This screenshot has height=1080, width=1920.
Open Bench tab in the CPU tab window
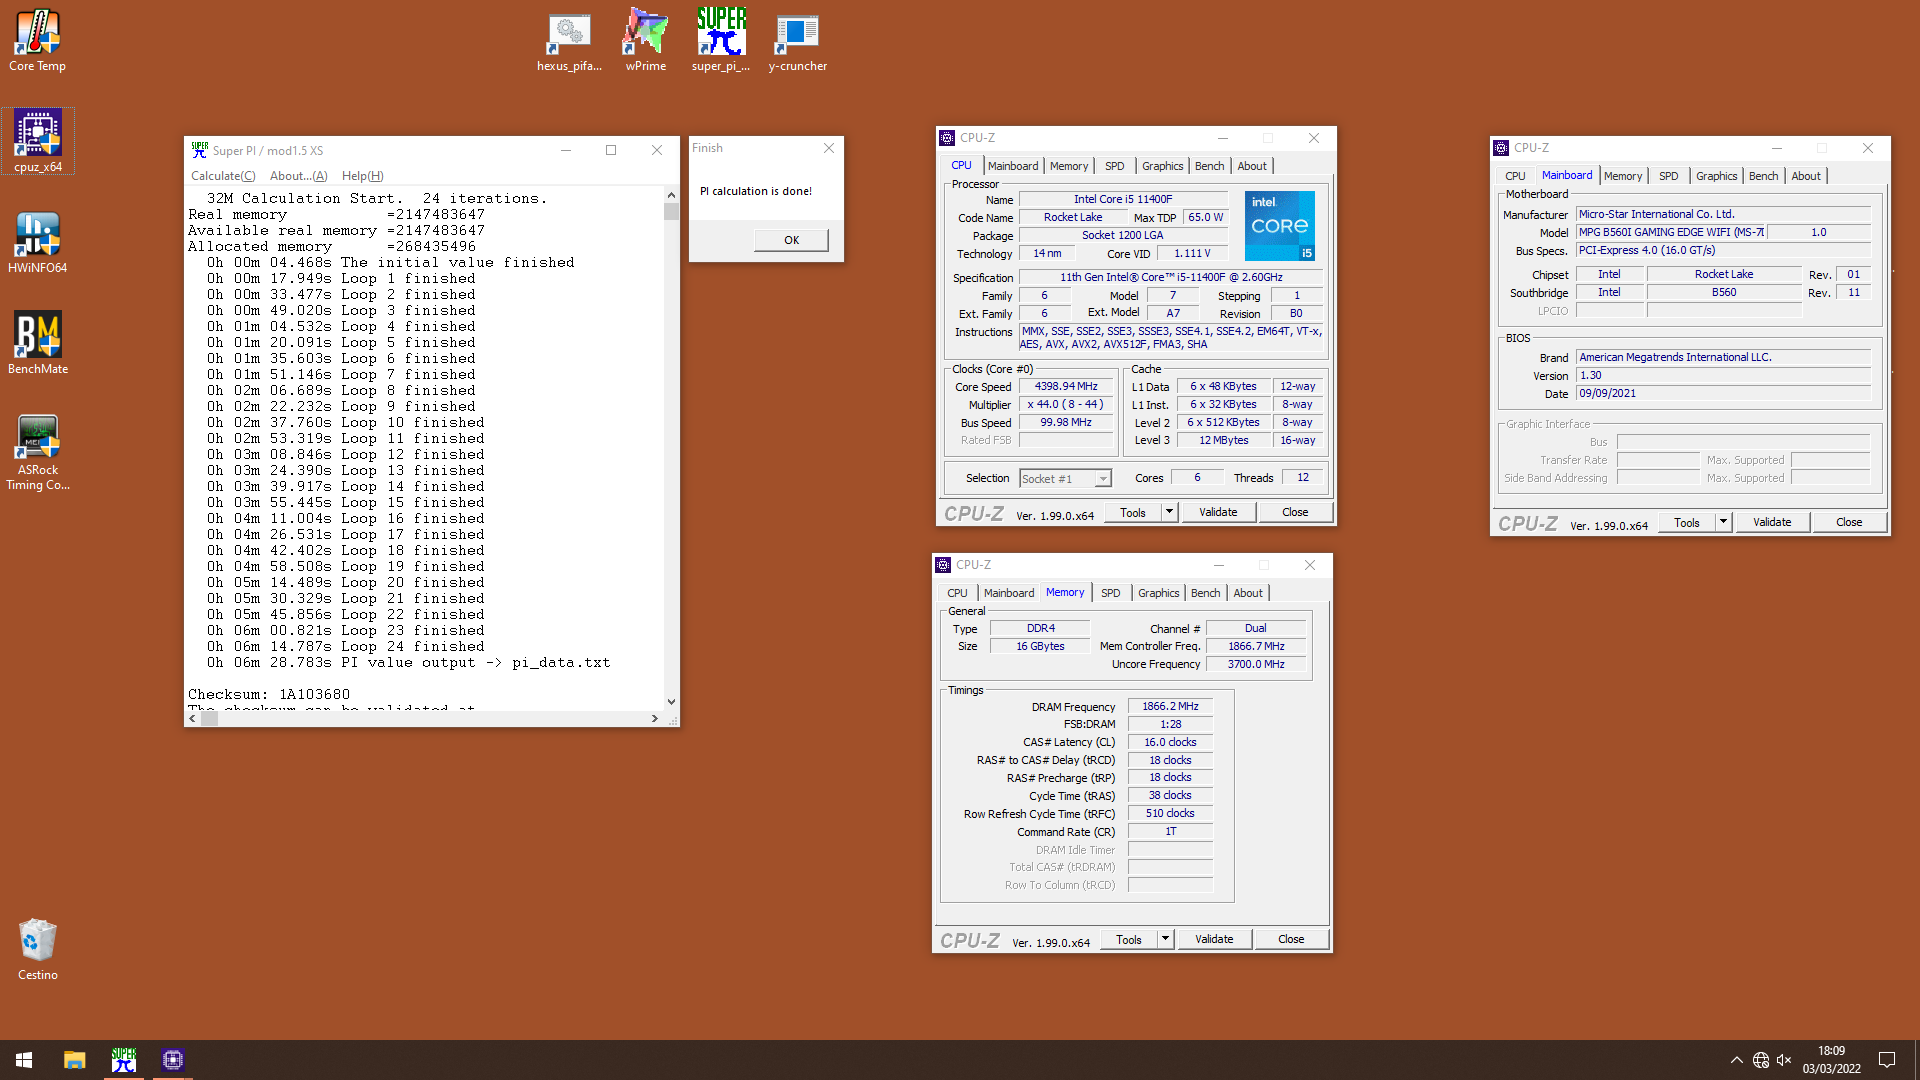tap(1209, 166)
